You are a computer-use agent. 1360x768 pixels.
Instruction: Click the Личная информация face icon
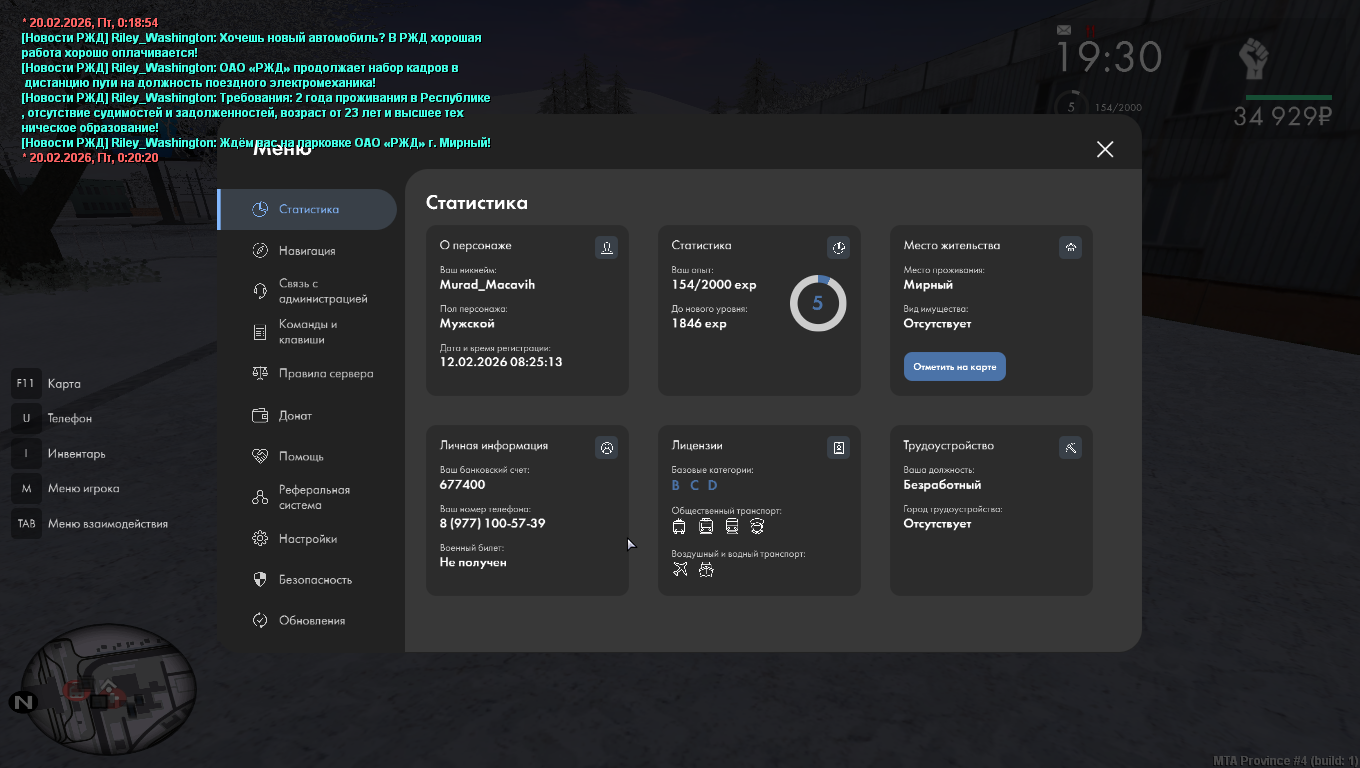606,447
